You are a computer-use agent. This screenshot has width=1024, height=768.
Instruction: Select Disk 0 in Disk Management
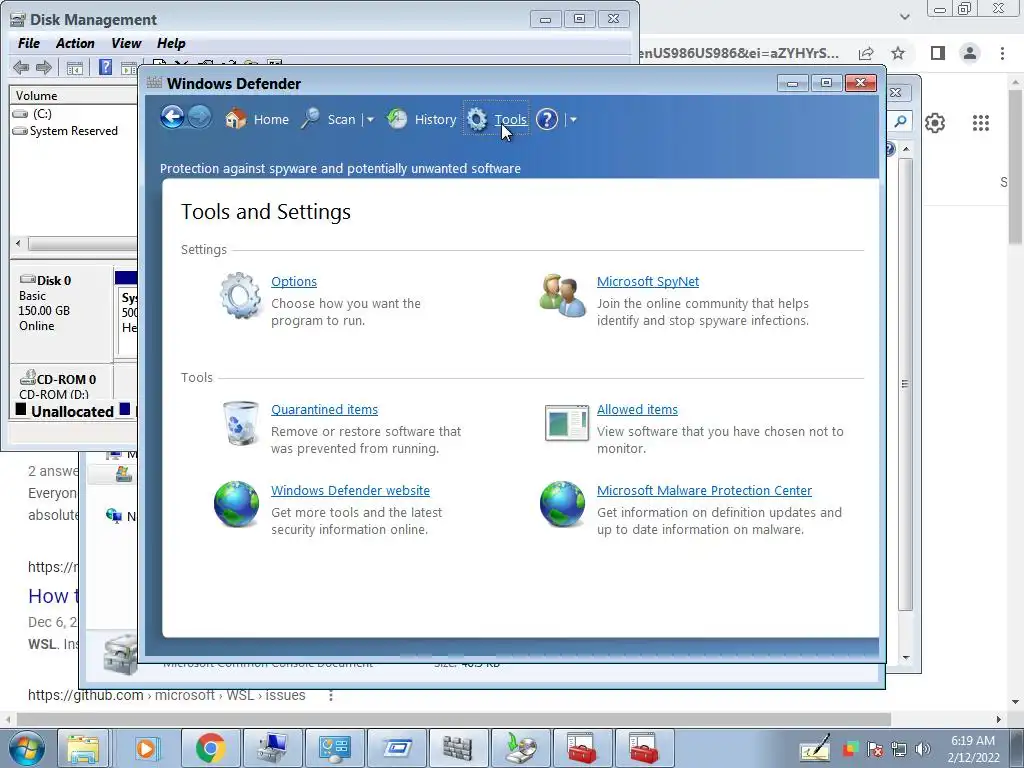click(x=61, y=311)
